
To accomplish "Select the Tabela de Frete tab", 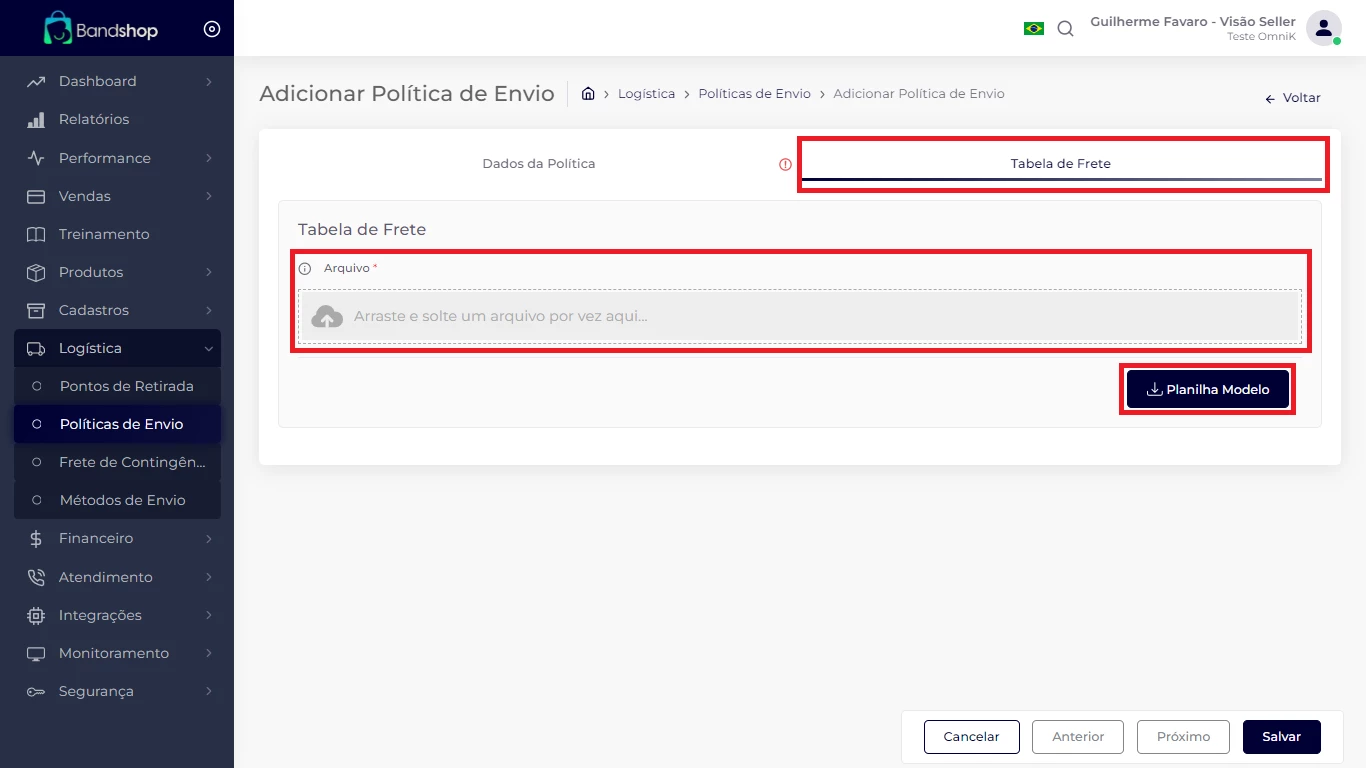I will pyautogui.click(x=1060, y=164).
